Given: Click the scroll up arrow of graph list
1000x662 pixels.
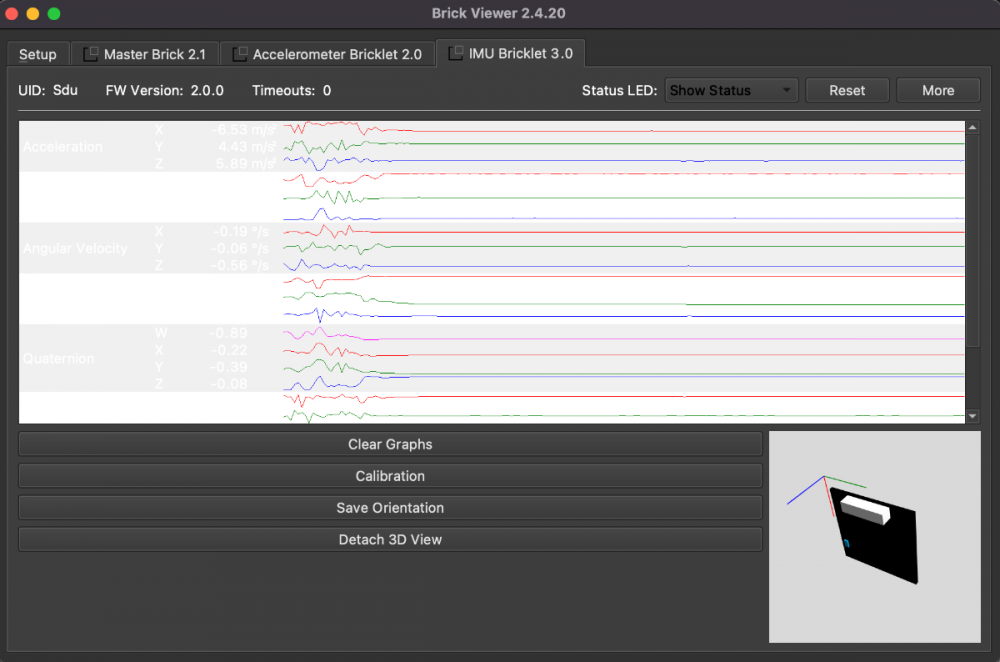Looking at the screenshot, I should (973, 127).
